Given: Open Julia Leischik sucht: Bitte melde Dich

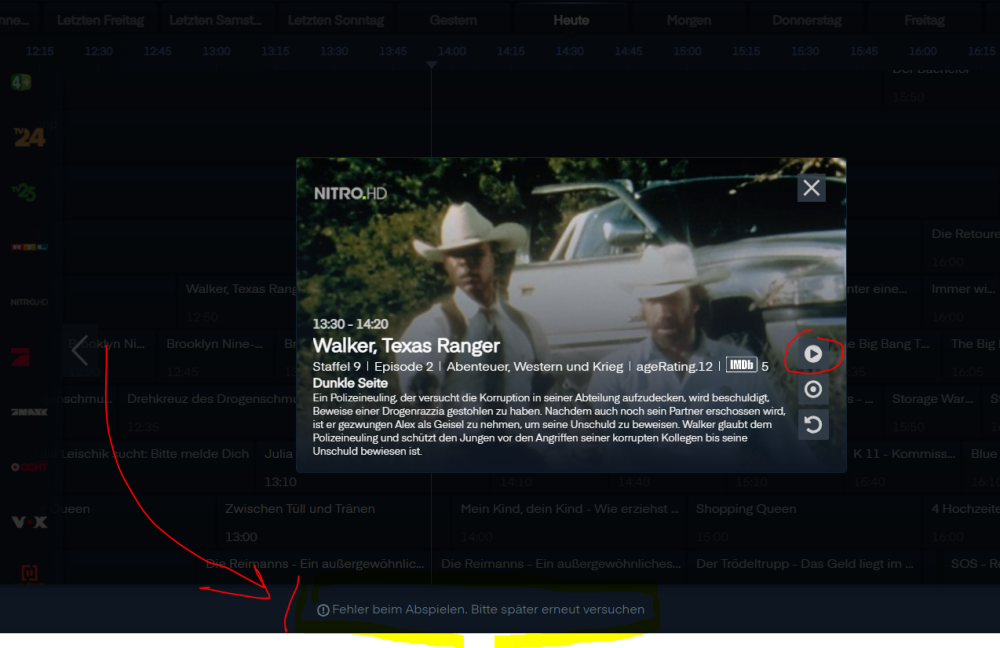Looking at the screenshot, I should [157, 467].
